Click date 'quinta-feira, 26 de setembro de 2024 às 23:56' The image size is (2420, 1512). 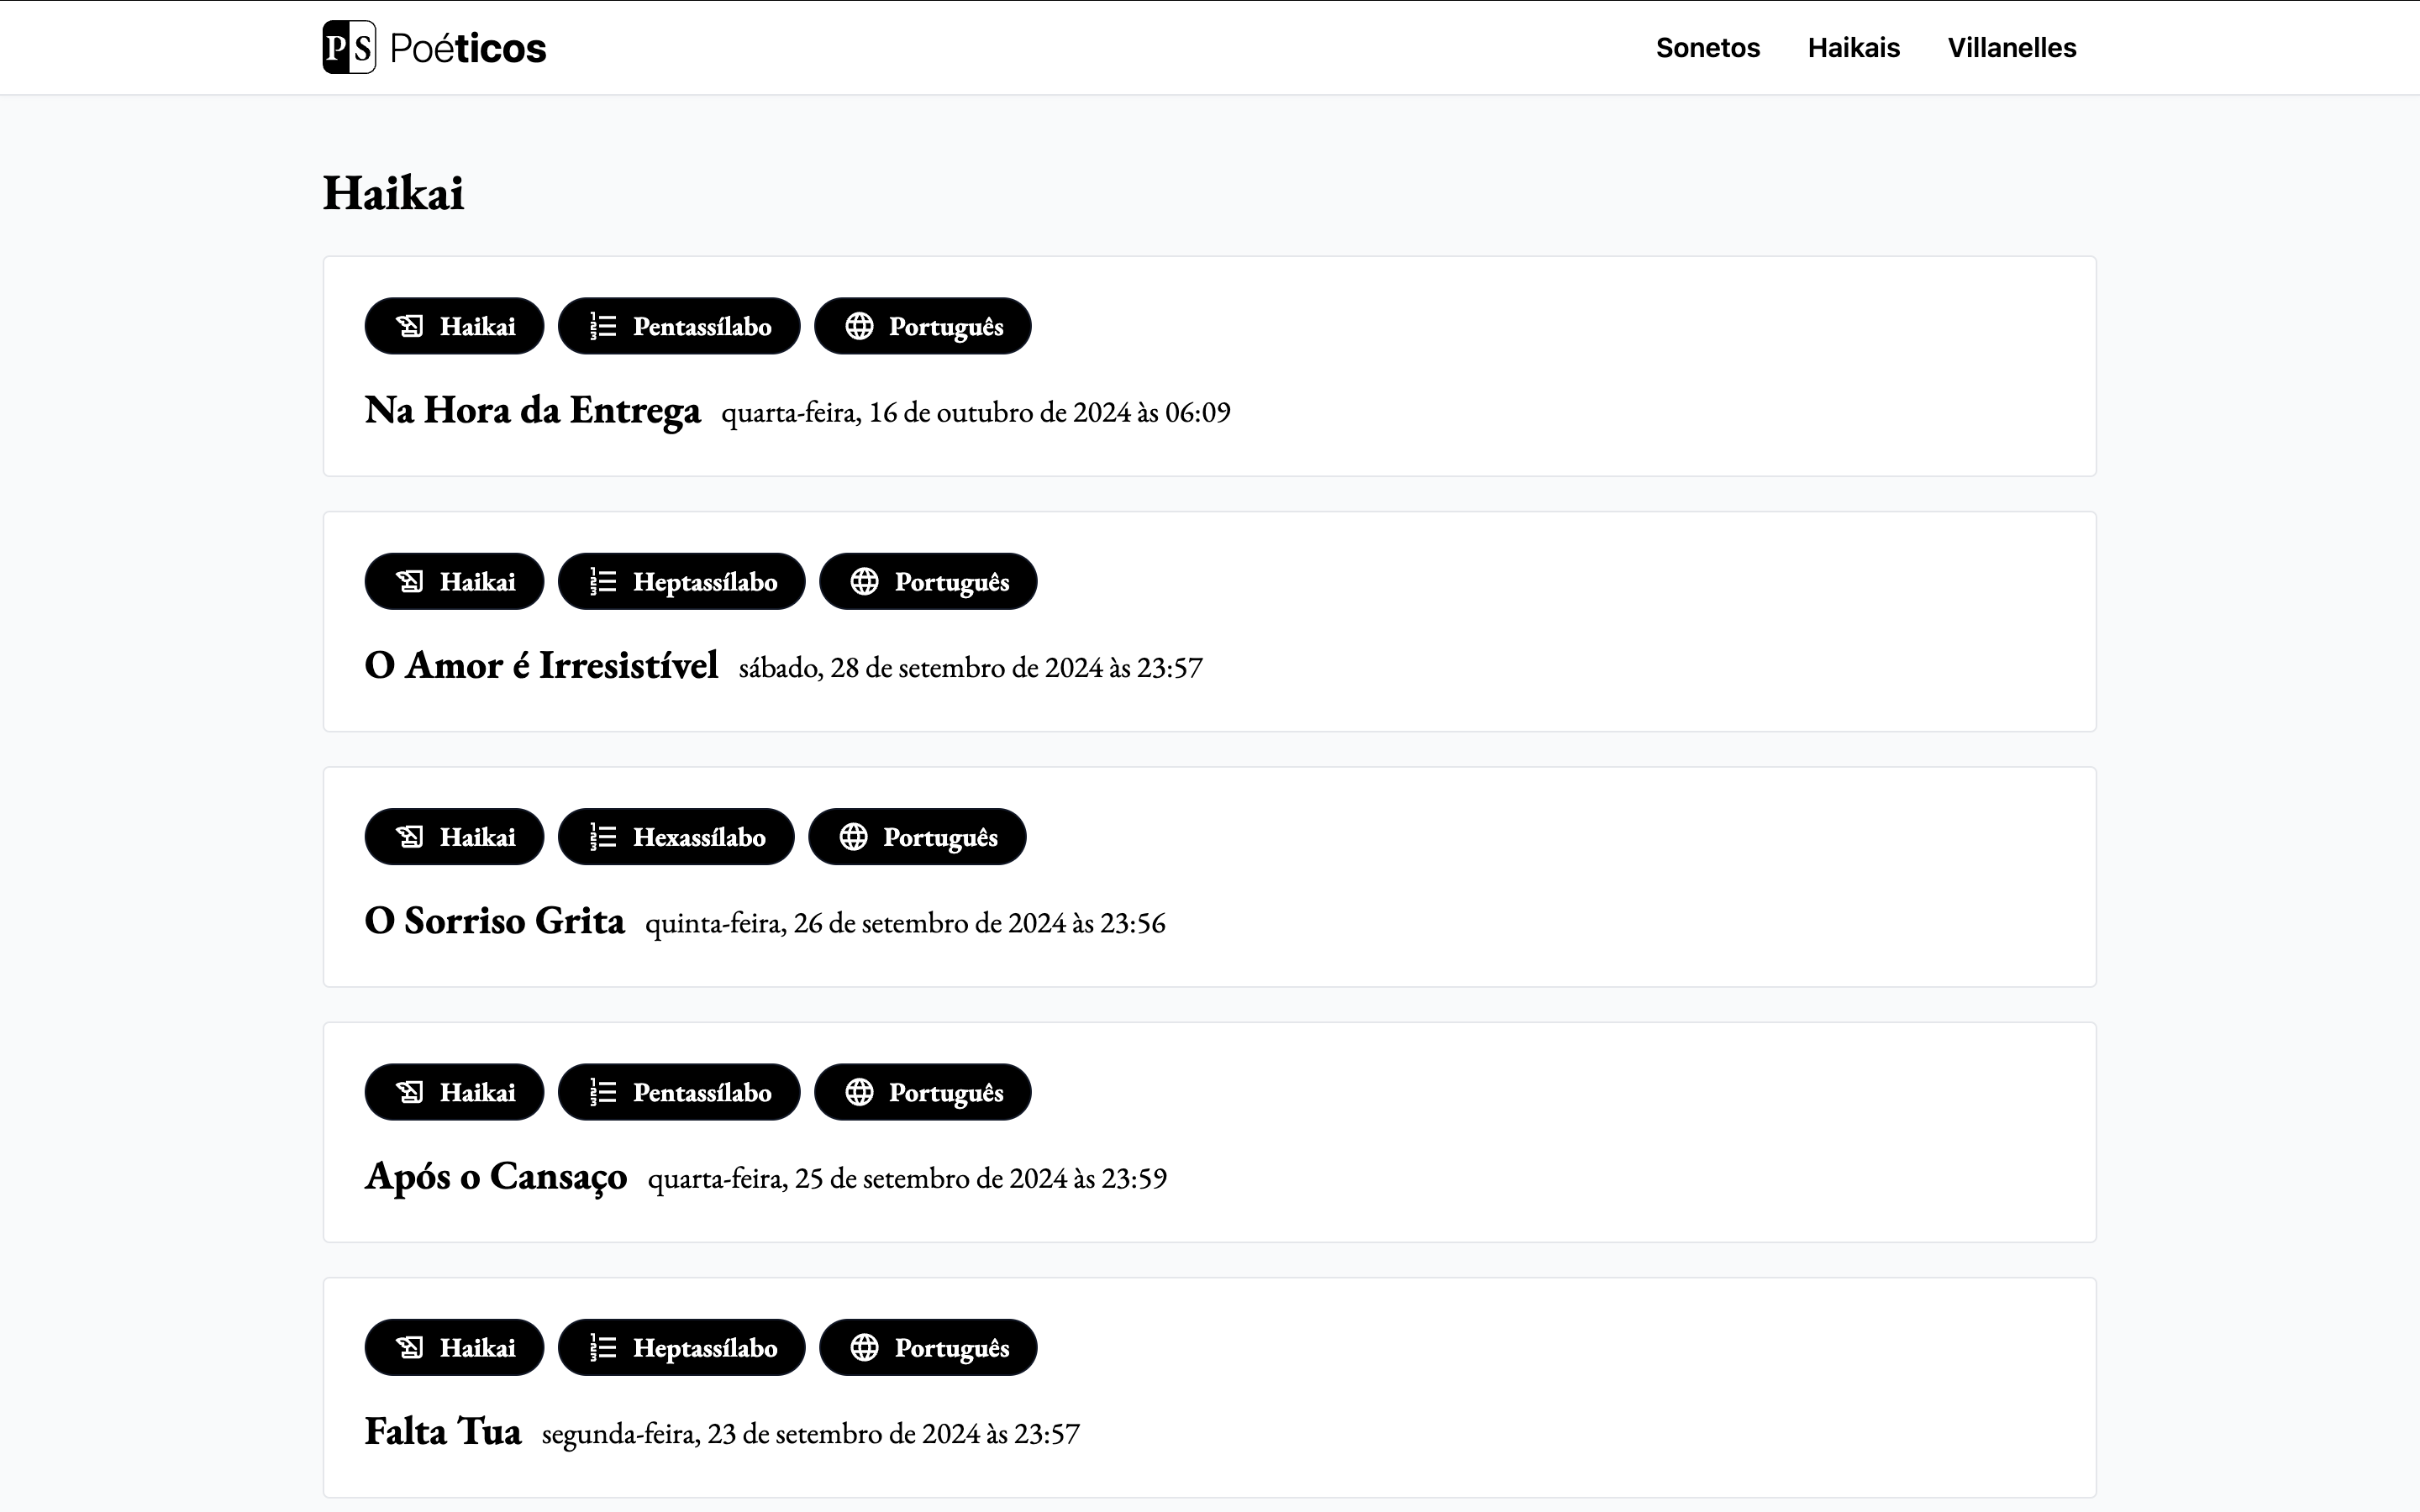click(905, 923)
